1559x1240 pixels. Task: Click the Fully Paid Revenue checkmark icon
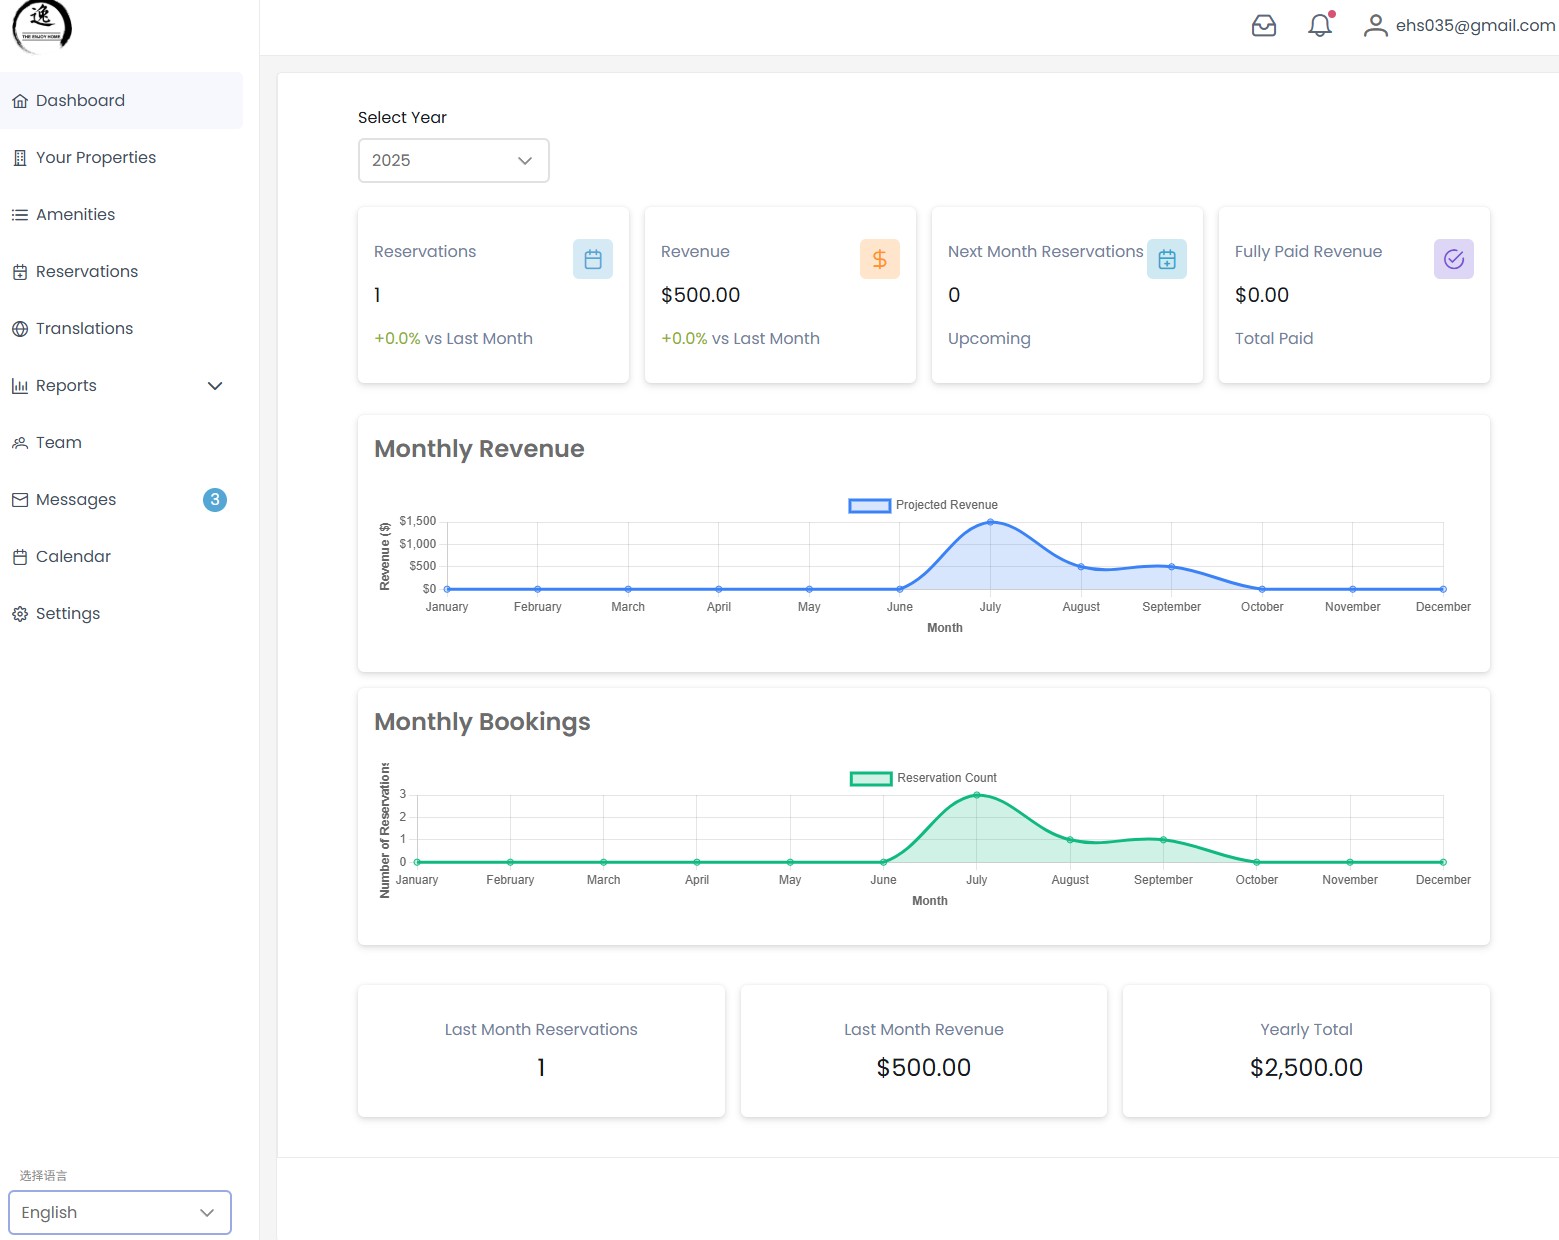coord(1453,260)
